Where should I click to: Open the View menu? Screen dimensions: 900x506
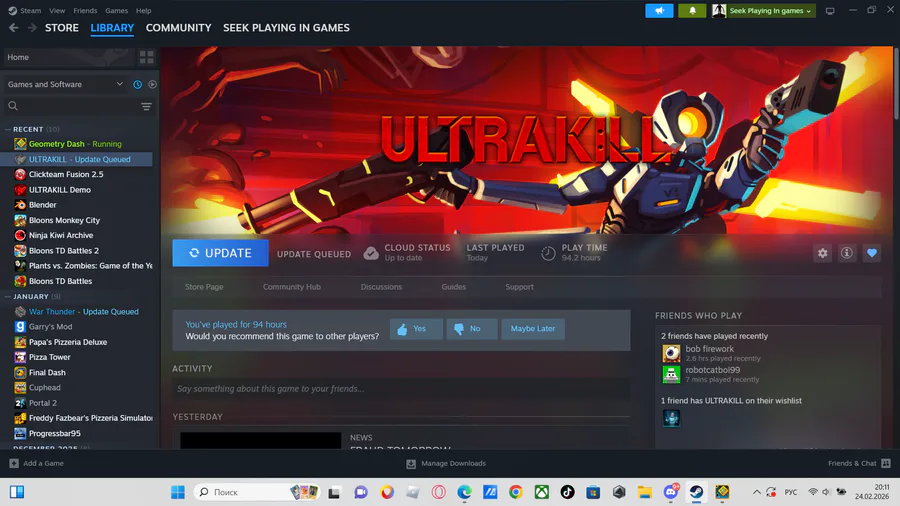pos(57,10)
